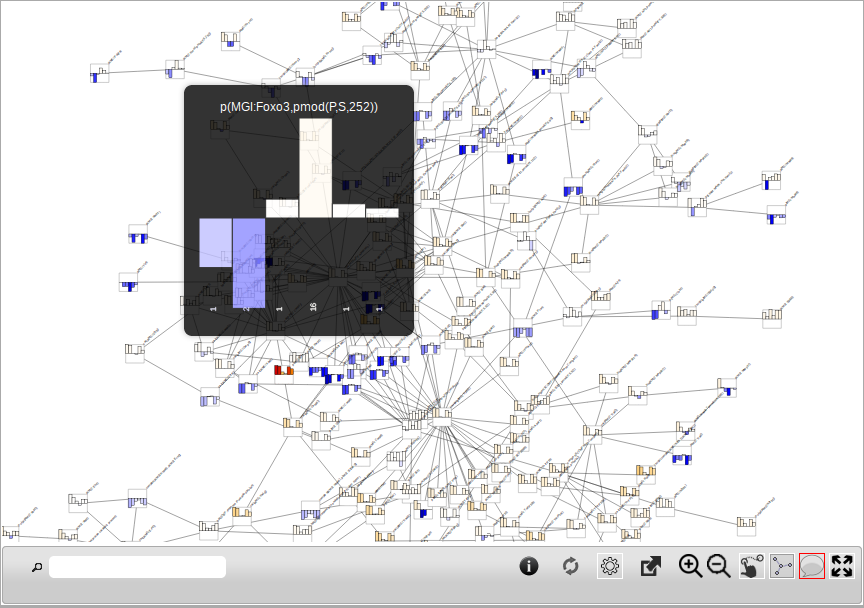Zoom in with the plus magnifier

[x=690, y=566]
